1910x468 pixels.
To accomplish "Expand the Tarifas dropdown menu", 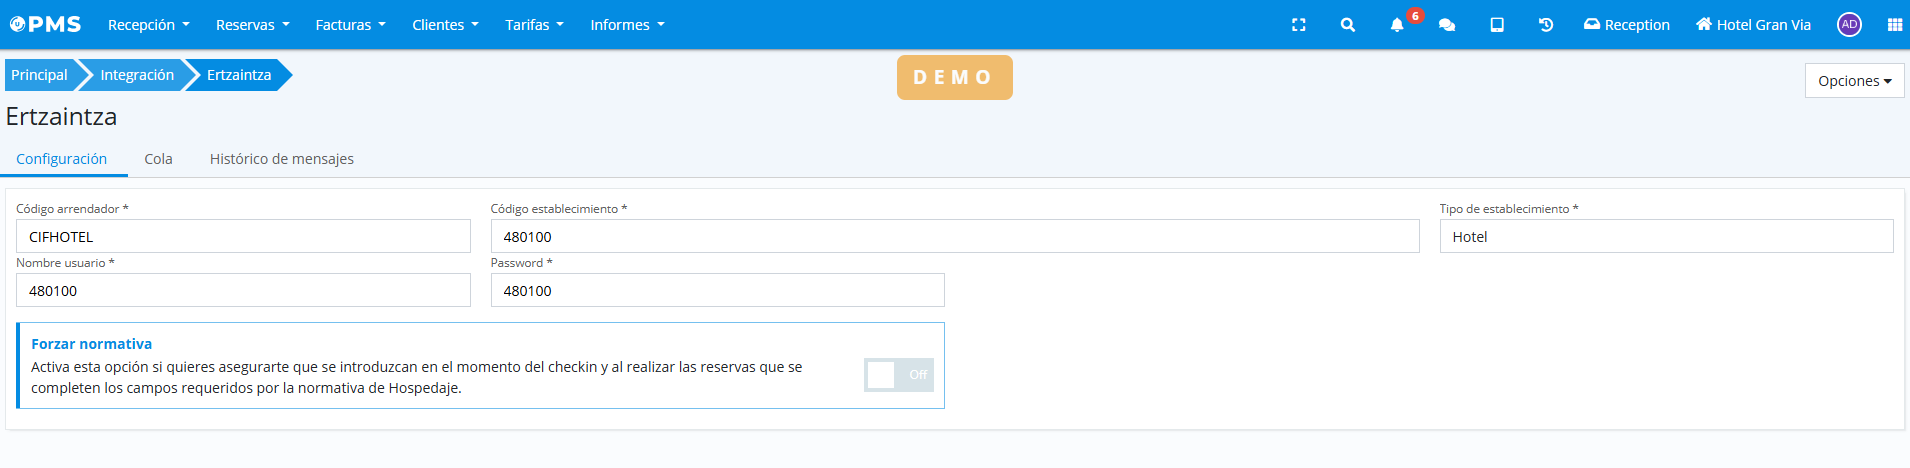I will pos(534,25).
